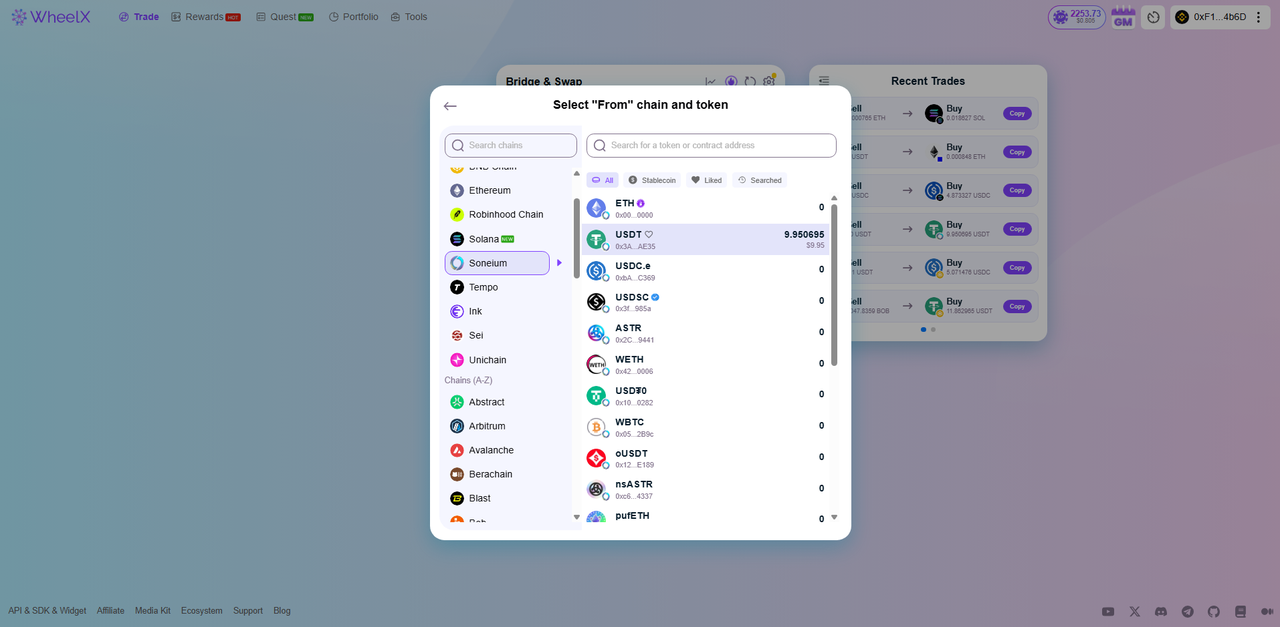
Task: Open Telegram icon in footer
Action: click(1187, 611)
